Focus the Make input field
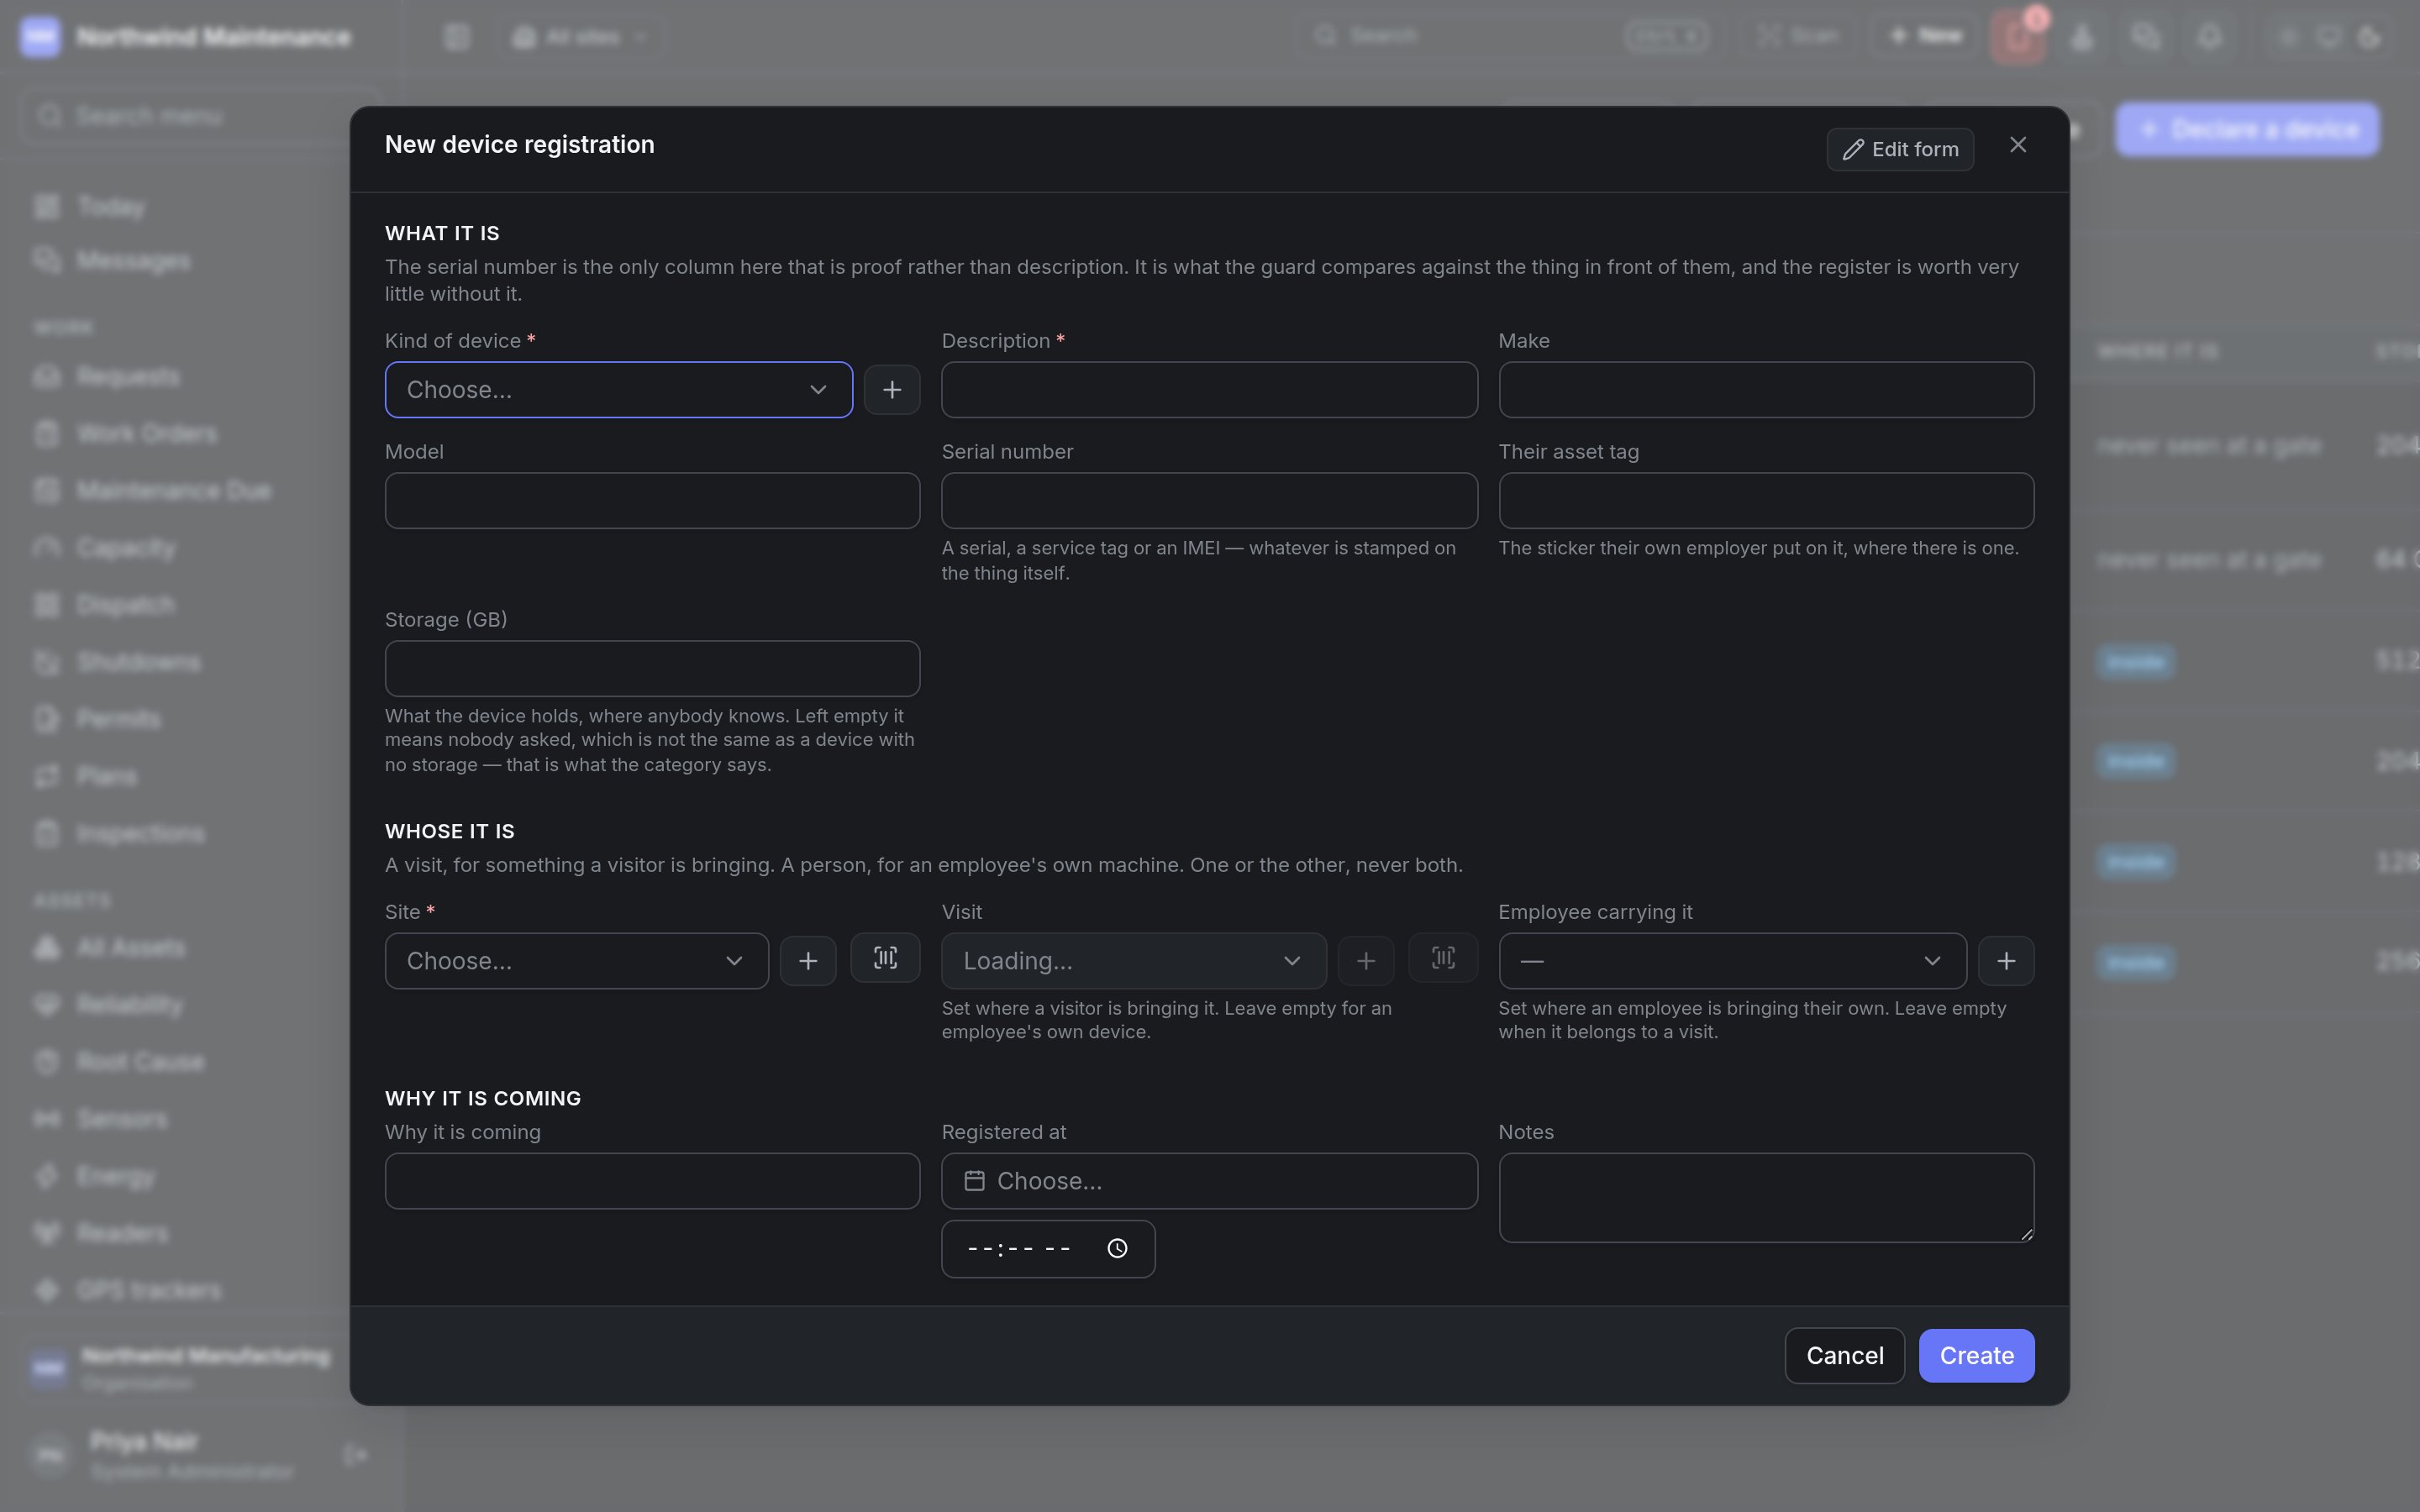This screenshot has width=2420, height=1512. [1766, 390]
